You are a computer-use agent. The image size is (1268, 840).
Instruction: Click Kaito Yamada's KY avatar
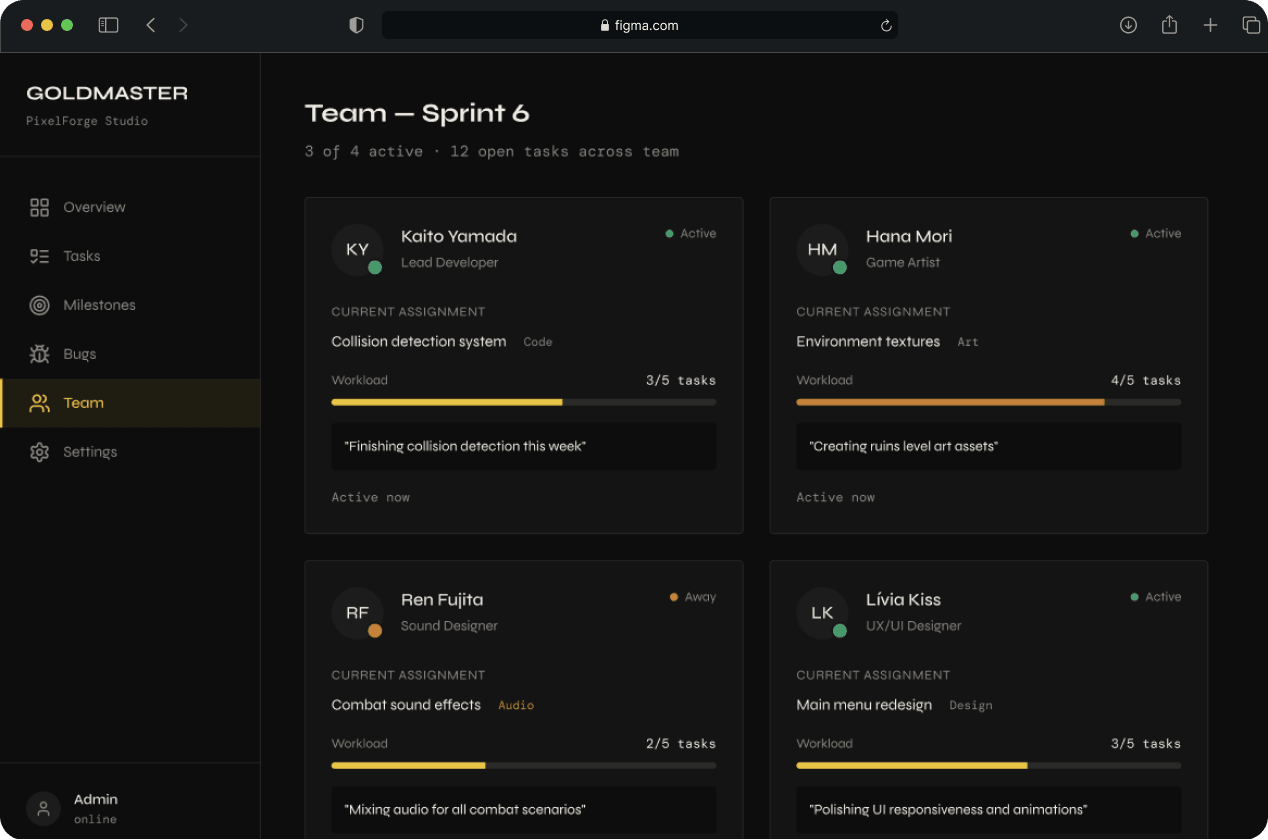click(357, 251)
